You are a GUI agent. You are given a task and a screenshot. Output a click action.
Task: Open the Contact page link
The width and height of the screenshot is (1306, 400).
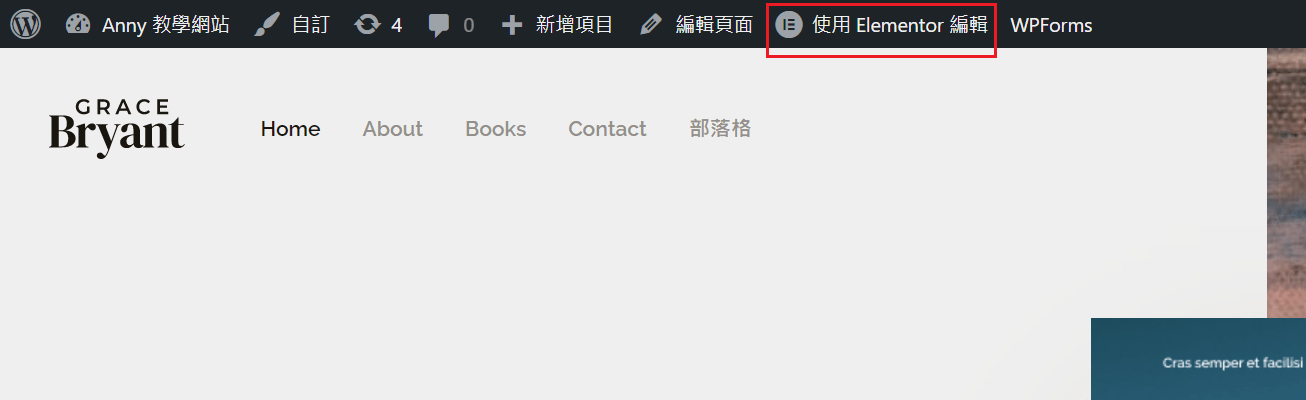point(607,129)
